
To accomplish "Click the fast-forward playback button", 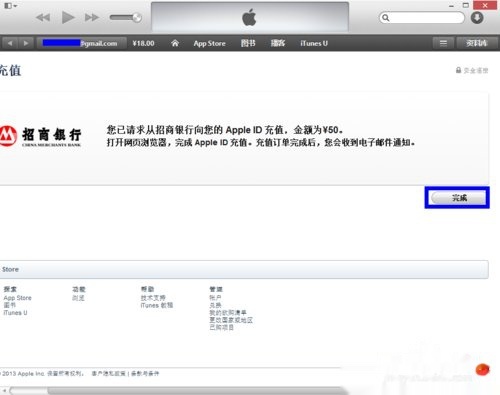I will (92, 17).
